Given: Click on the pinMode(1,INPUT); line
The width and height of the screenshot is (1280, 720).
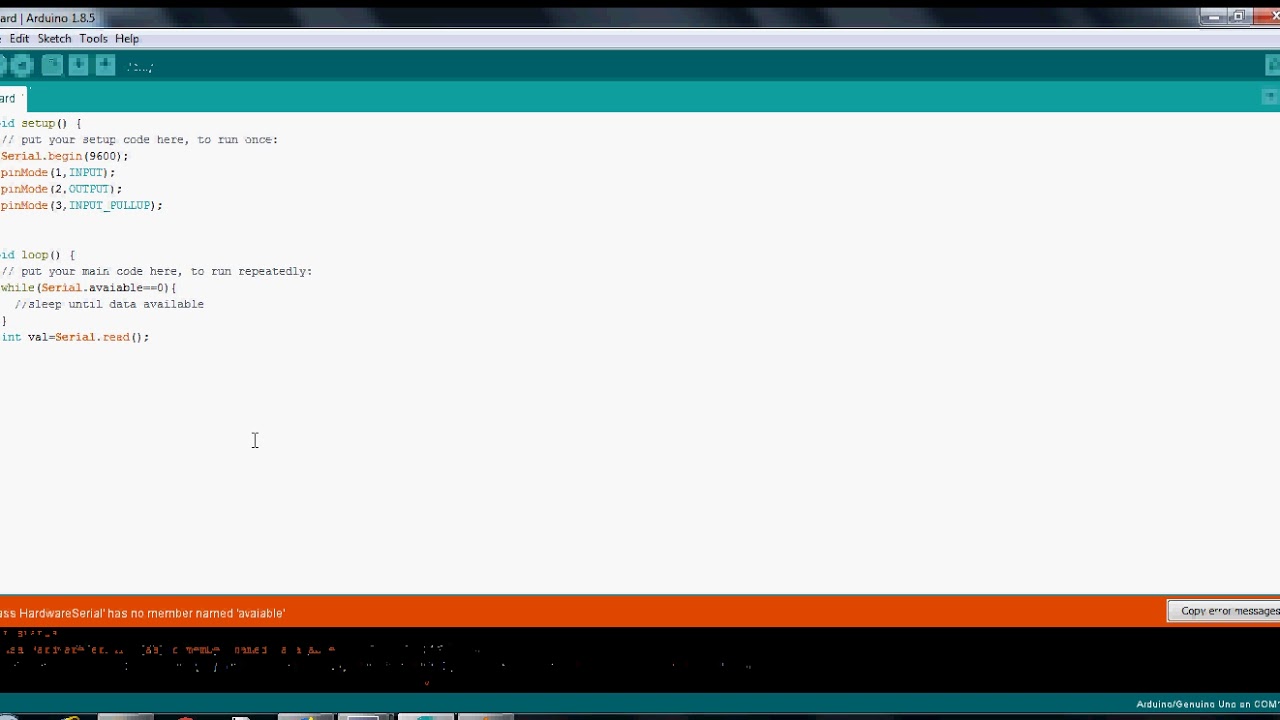Looking at the screenshot, I should tap(57, 173).
